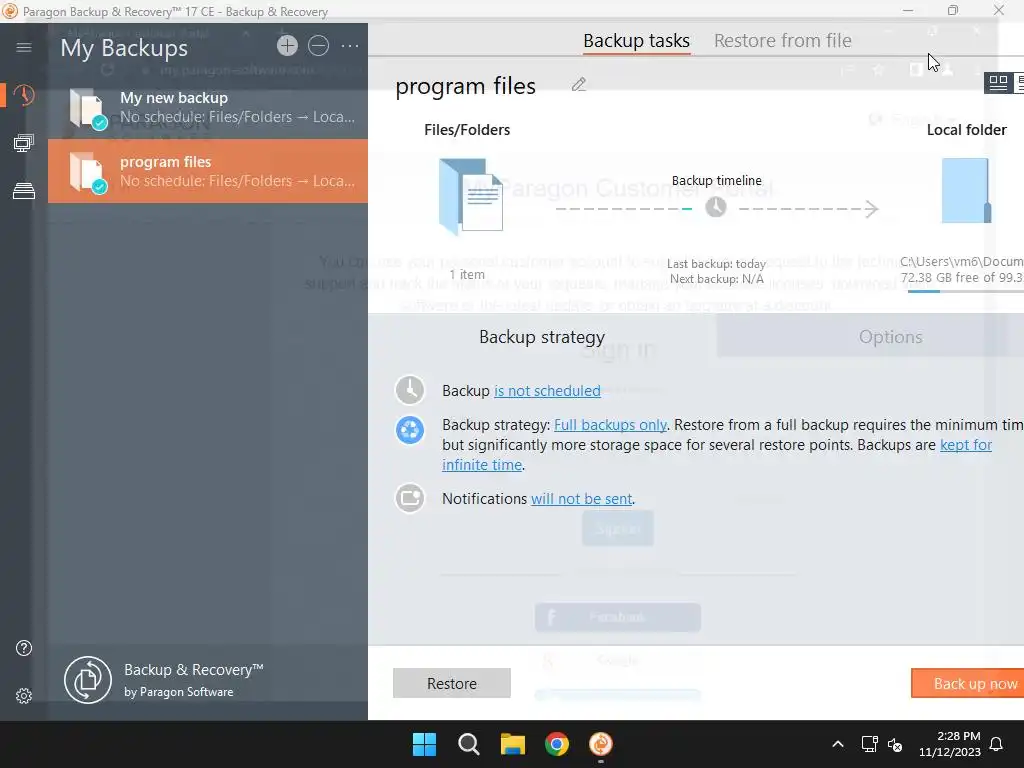Open Windows taskbar Search
1024x768 pixels.
tap(468, 744)
